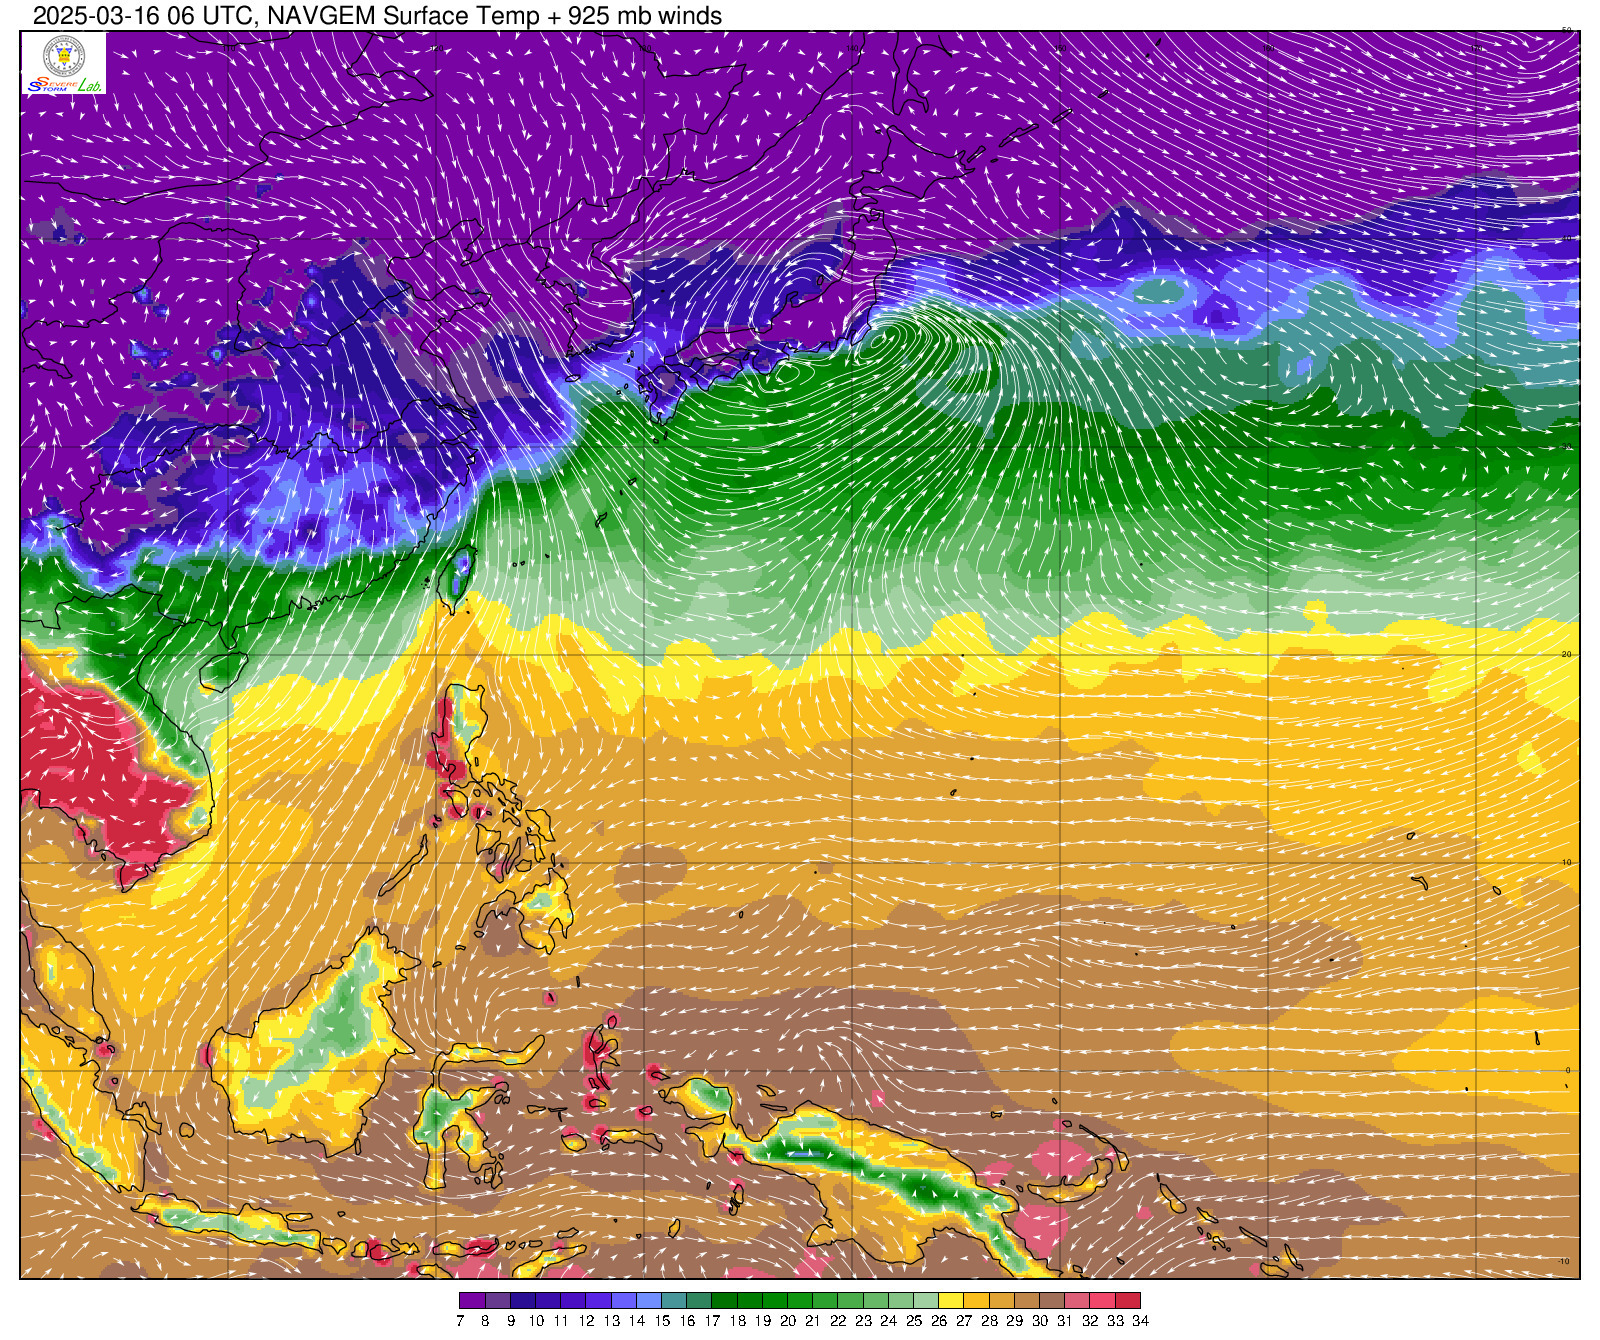Pick the red swatch between 33 and 34

coord(1127,1300)
